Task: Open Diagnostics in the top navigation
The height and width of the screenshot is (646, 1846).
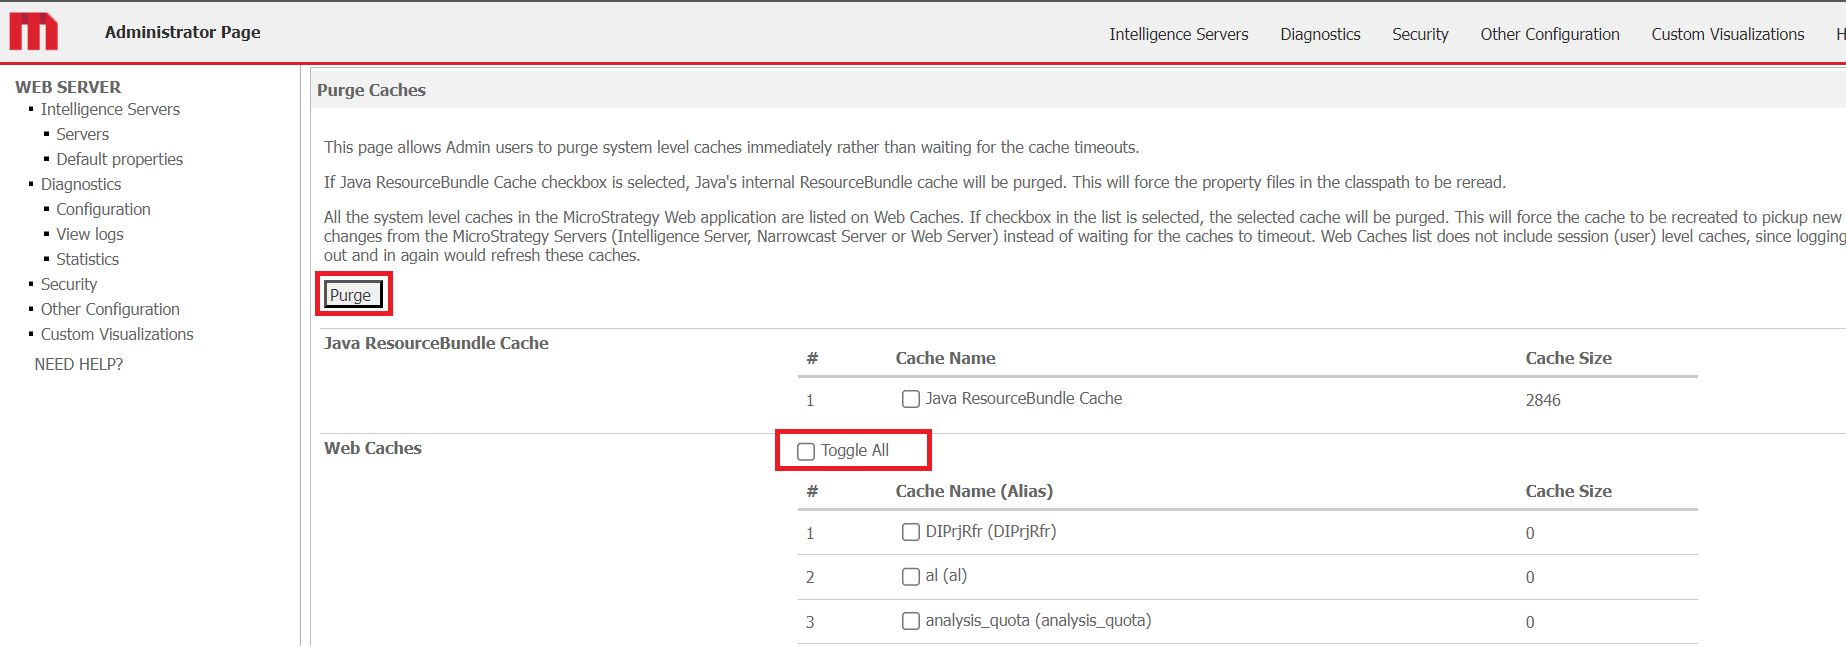Action: pos(1319,33)
